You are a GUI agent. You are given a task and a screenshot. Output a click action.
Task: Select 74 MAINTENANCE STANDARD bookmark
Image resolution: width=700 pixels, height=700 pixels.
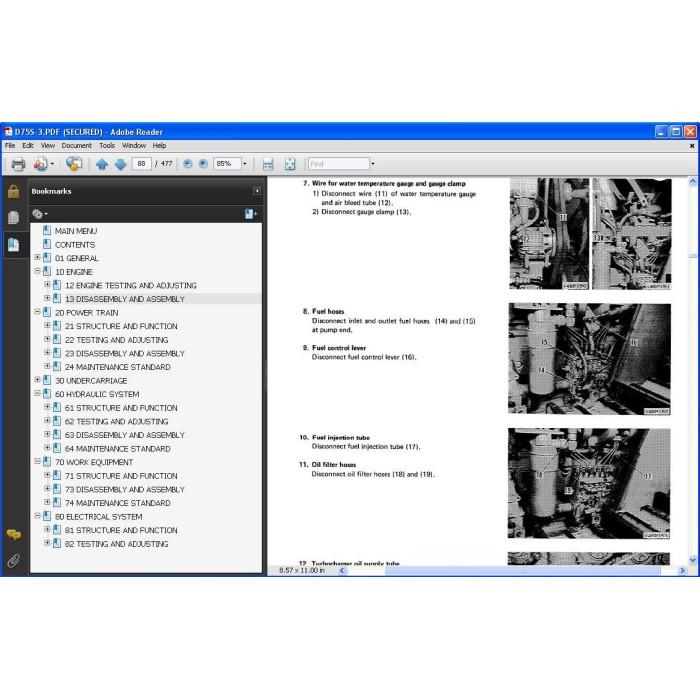tap(118, 503)
